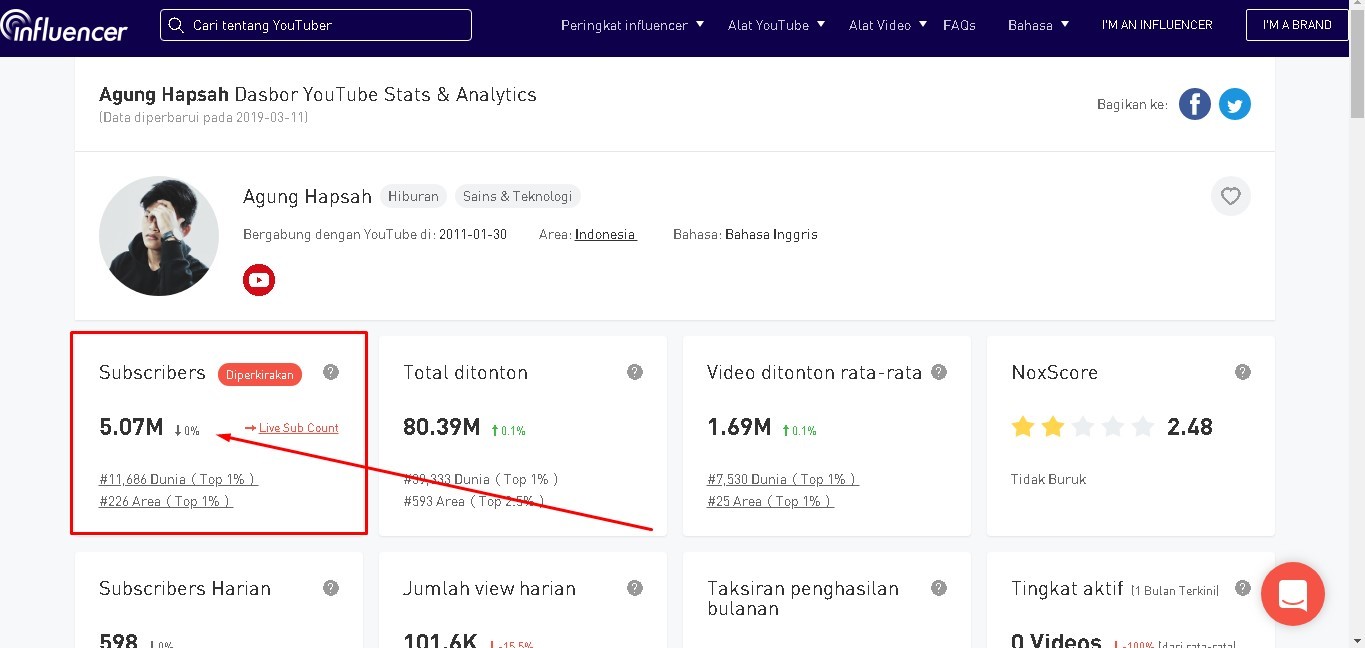The height and width of the screenshot is (648, 1365).
Task: Open #11,686 Dunia subscriber rank link
Action: pyautogui.click(x=178, y=479)
